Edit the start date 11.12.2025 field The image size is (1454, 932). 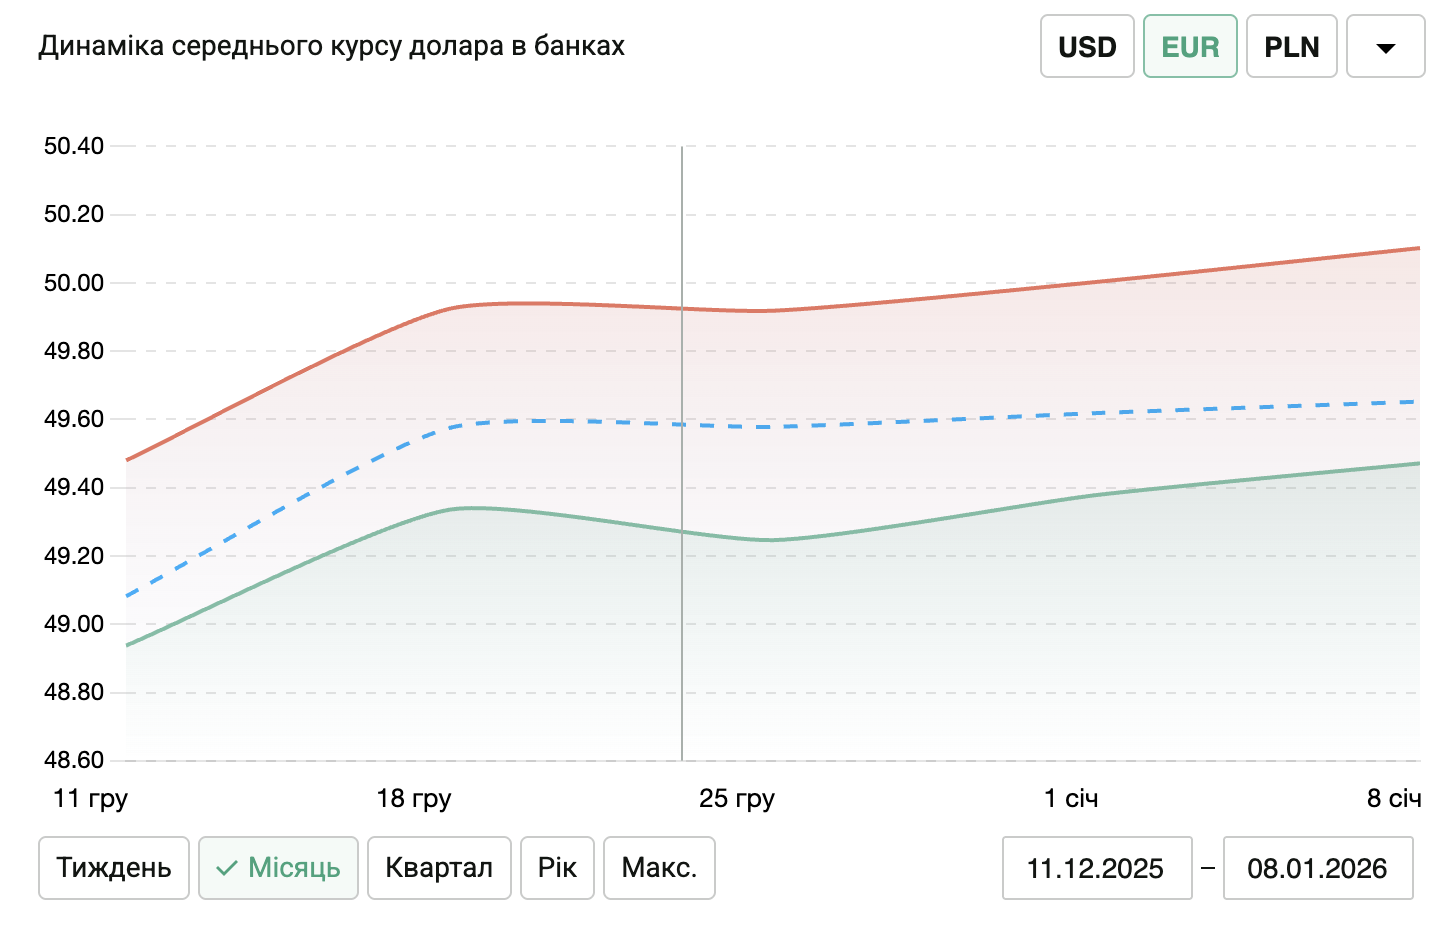tap(1096, 868)
